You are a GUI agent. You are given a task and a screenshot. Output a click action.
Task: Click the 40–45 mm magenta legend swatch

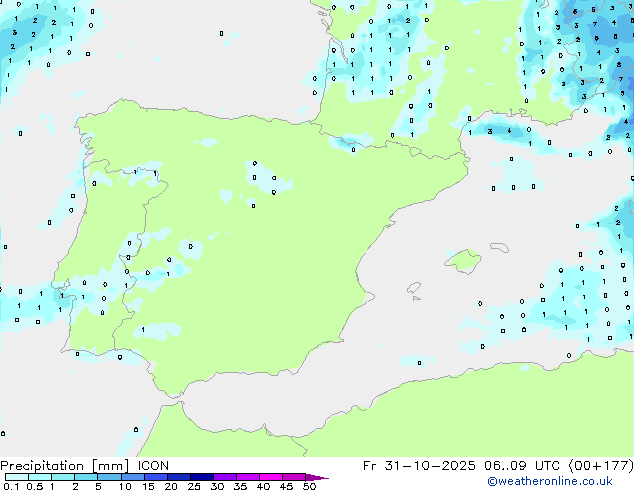[270, 477]
